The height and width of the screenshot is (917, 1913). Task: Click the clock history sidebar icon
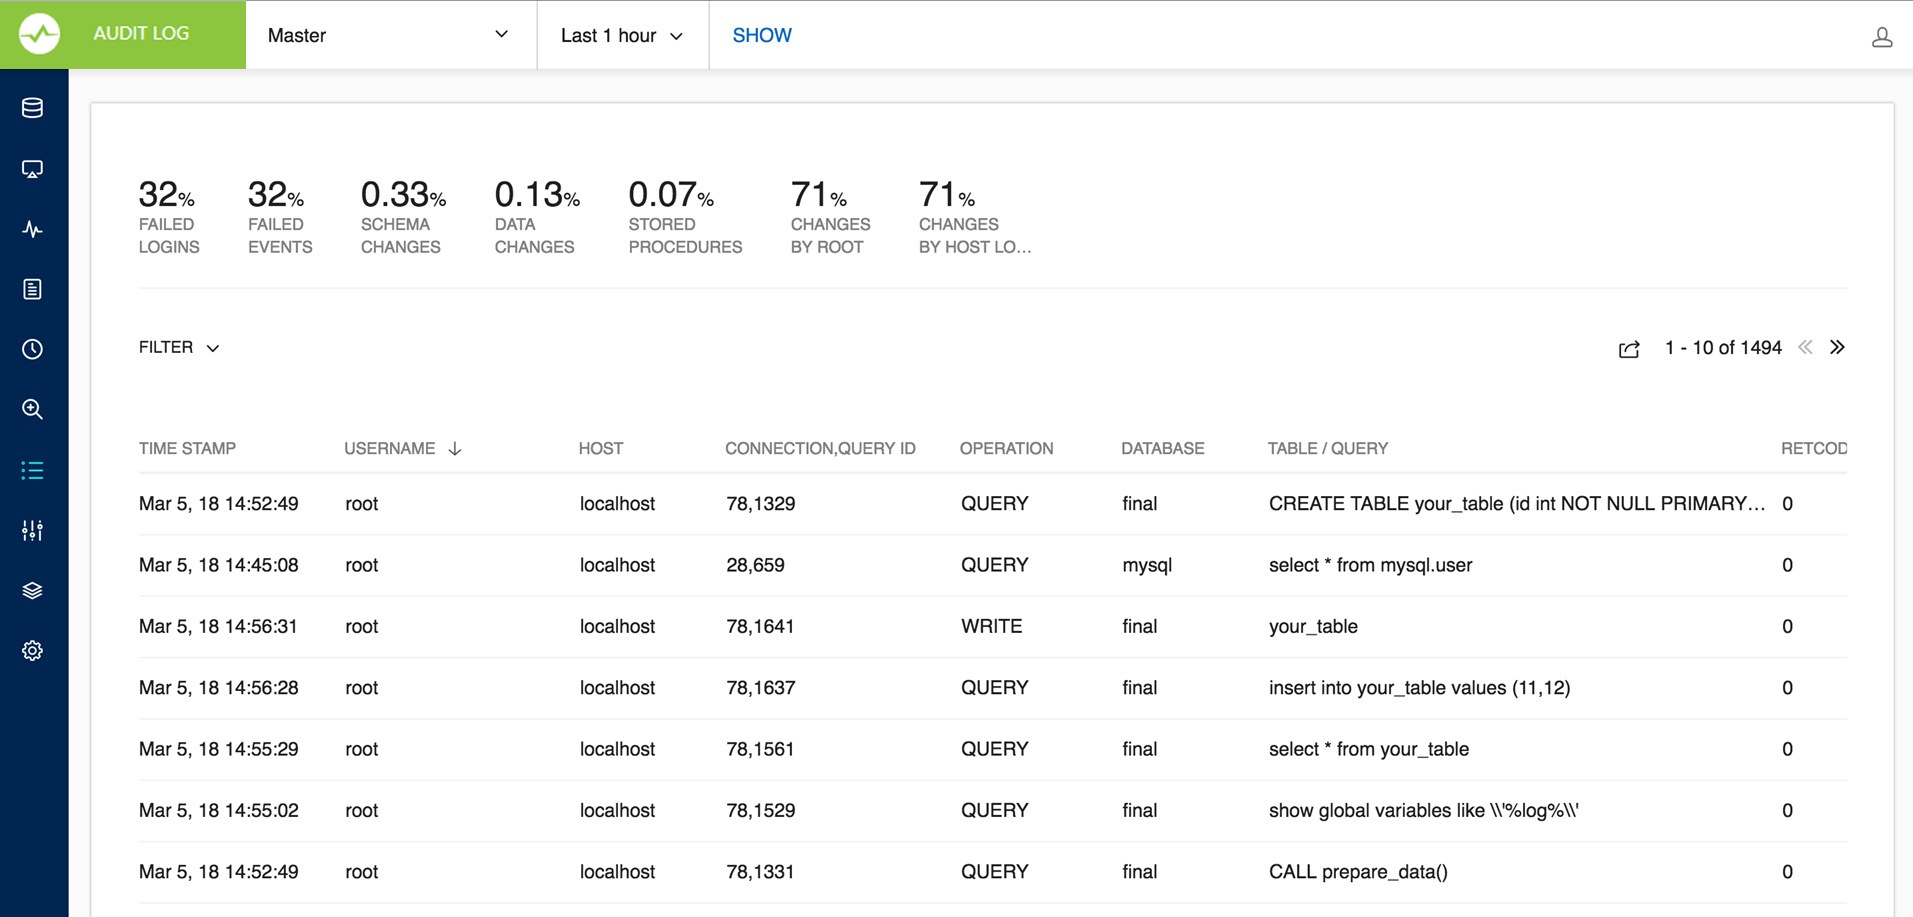(32, 349)
